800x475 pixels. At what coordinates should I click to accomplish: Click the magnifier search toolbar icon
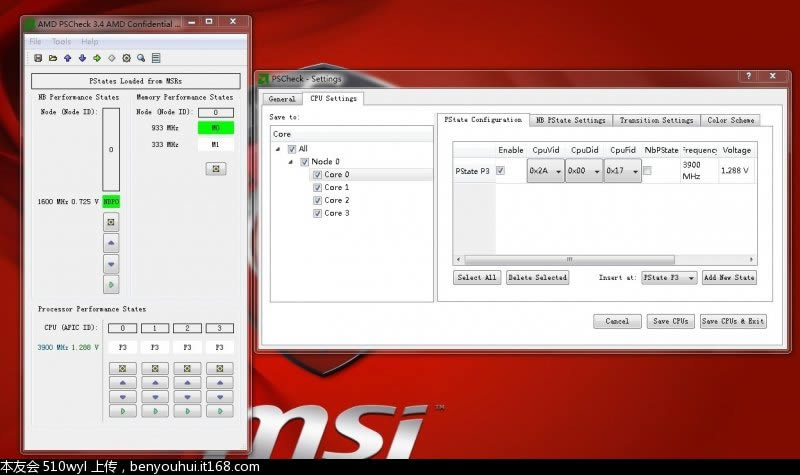pyautogui.click(x=141, y=58)
